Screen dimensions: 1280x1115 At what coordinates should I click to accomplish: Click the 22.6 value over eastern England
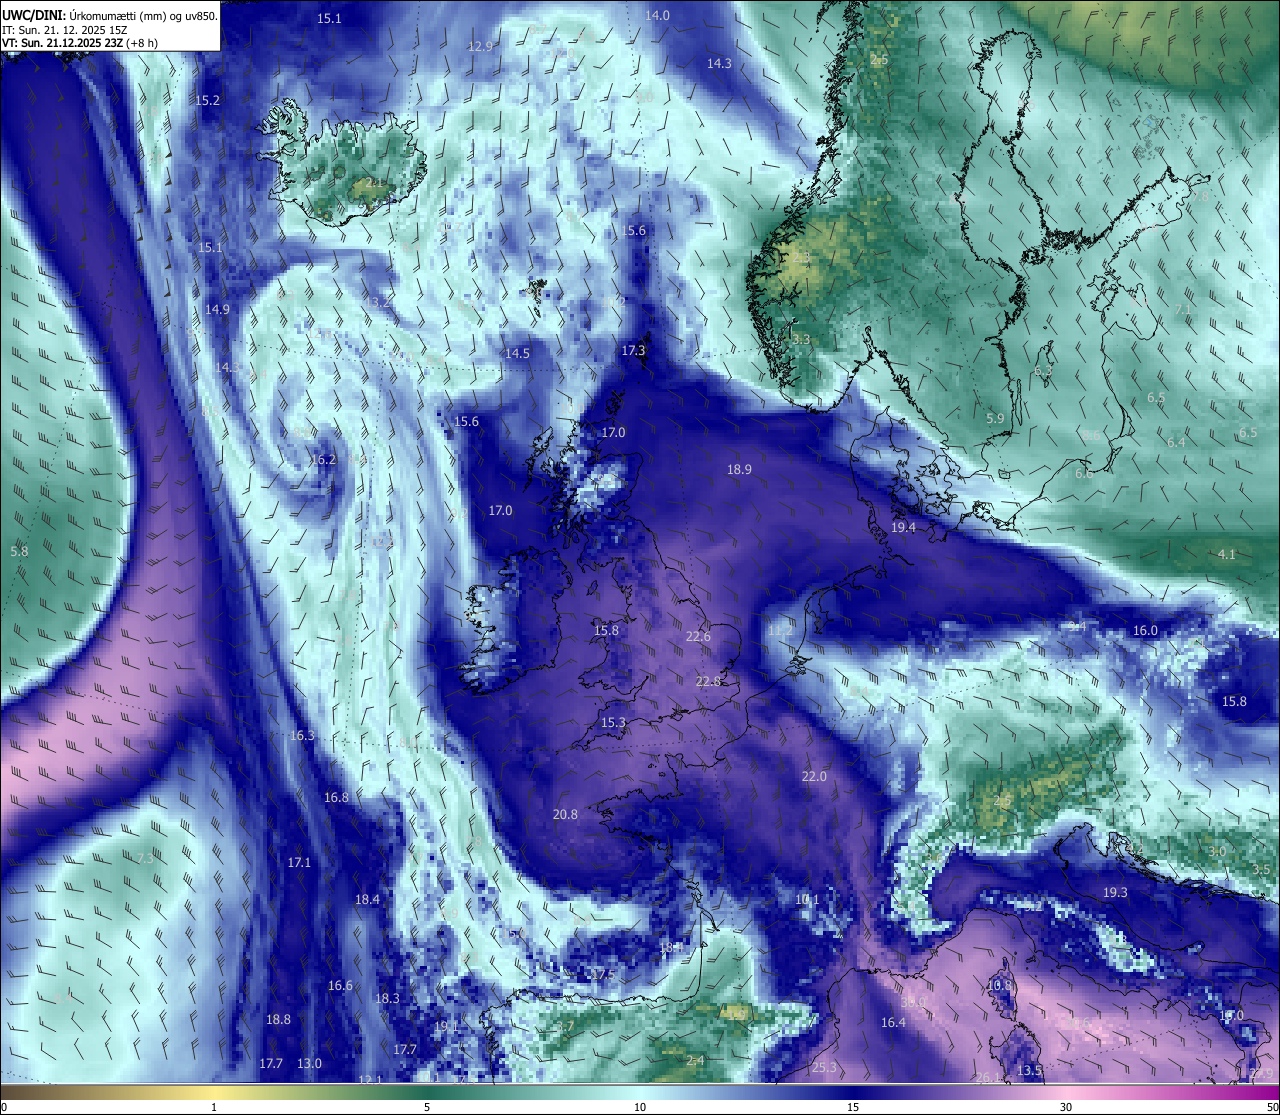pos(698,636)
